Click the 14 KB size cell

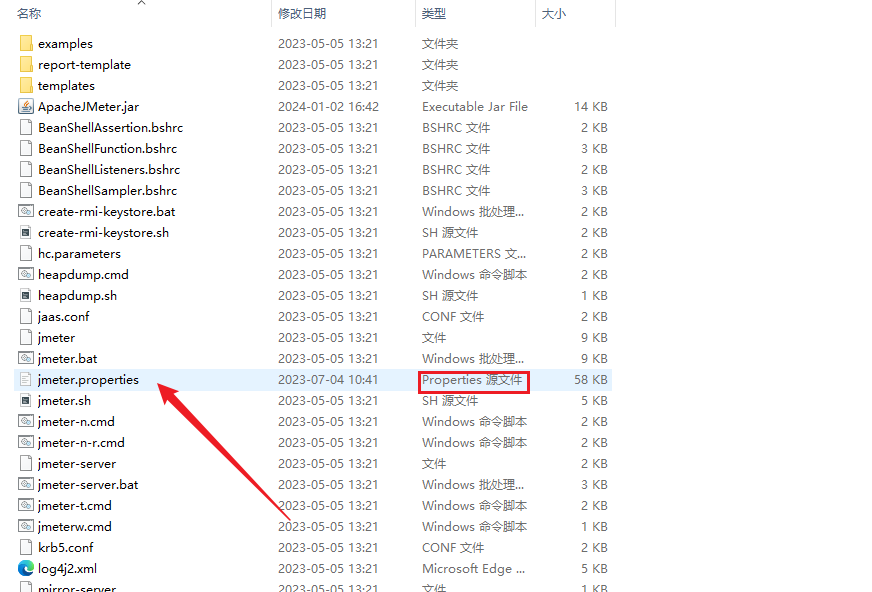591,106
